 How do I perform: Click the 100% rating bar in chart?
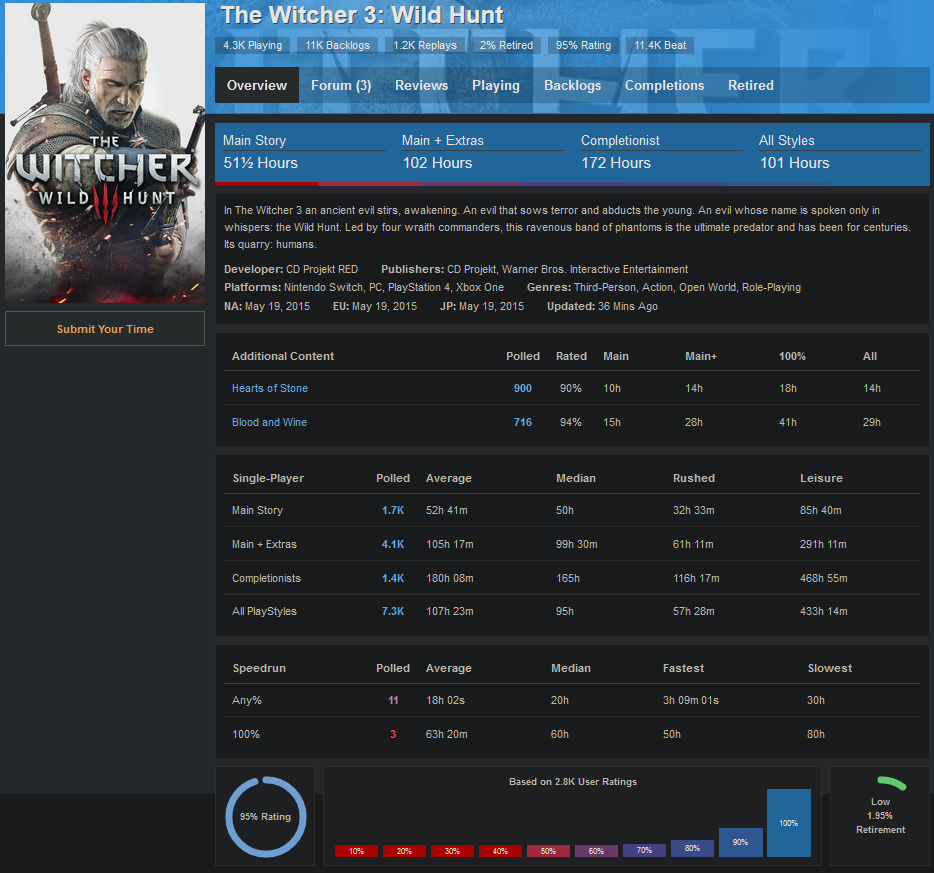tap(789, 823)
